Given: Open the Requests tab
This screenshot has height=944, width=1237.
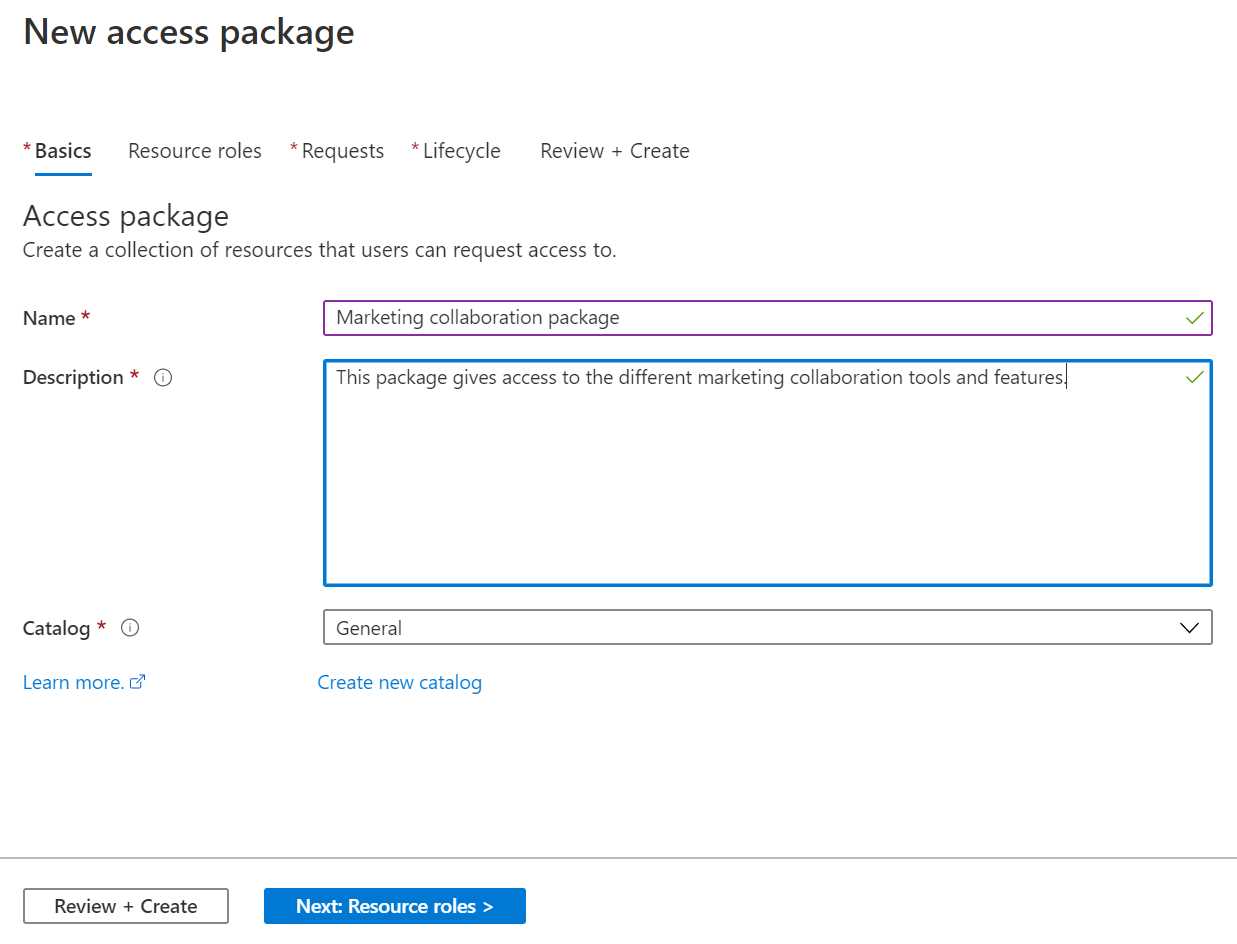Looking at the screenshot, I should (344, 150).
